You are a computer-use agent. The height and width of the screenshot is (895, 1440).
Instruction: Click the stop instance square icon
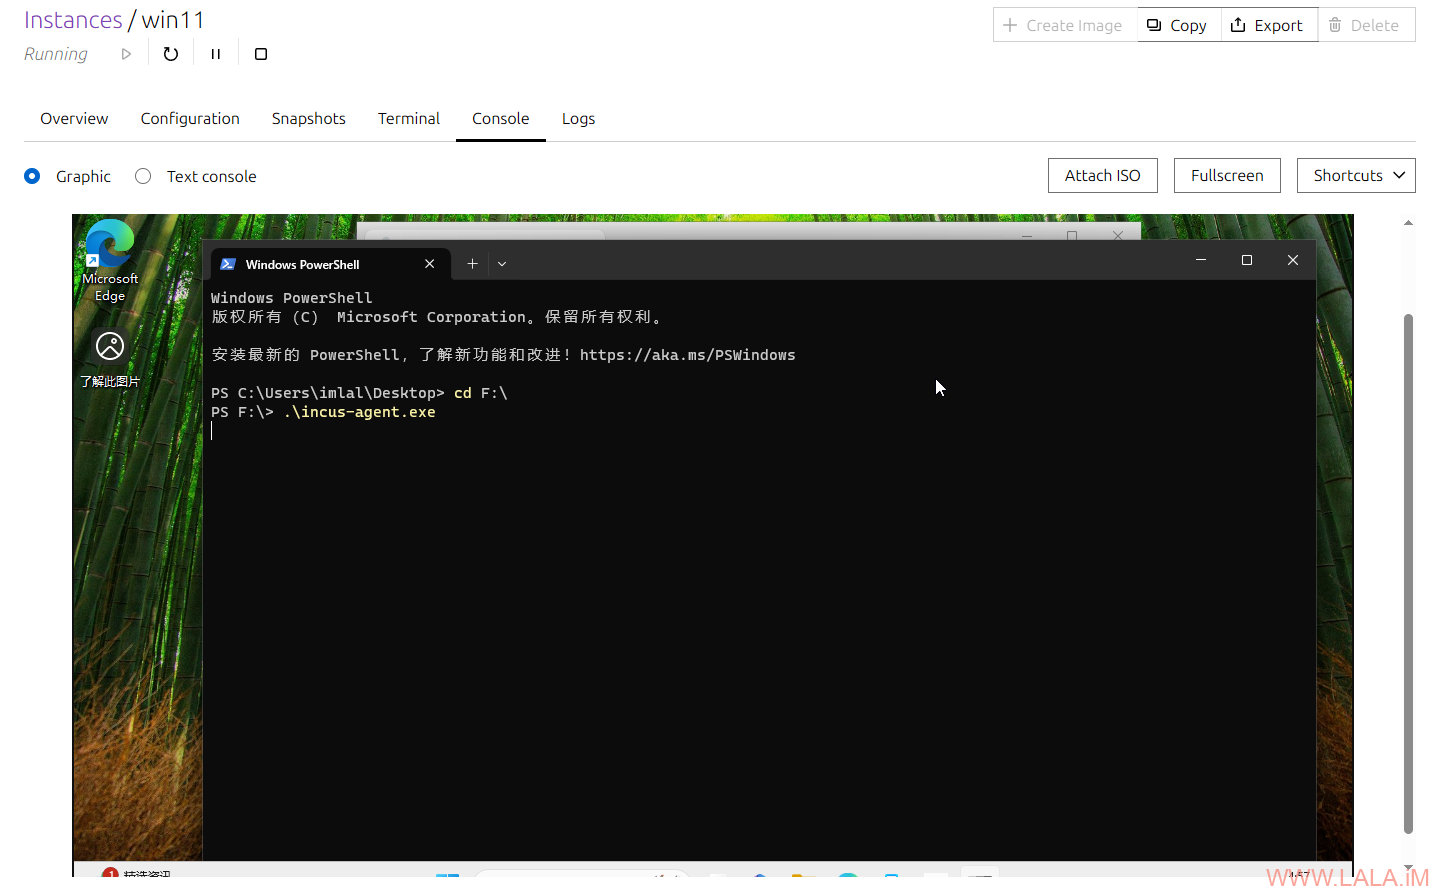pos(261,54)
